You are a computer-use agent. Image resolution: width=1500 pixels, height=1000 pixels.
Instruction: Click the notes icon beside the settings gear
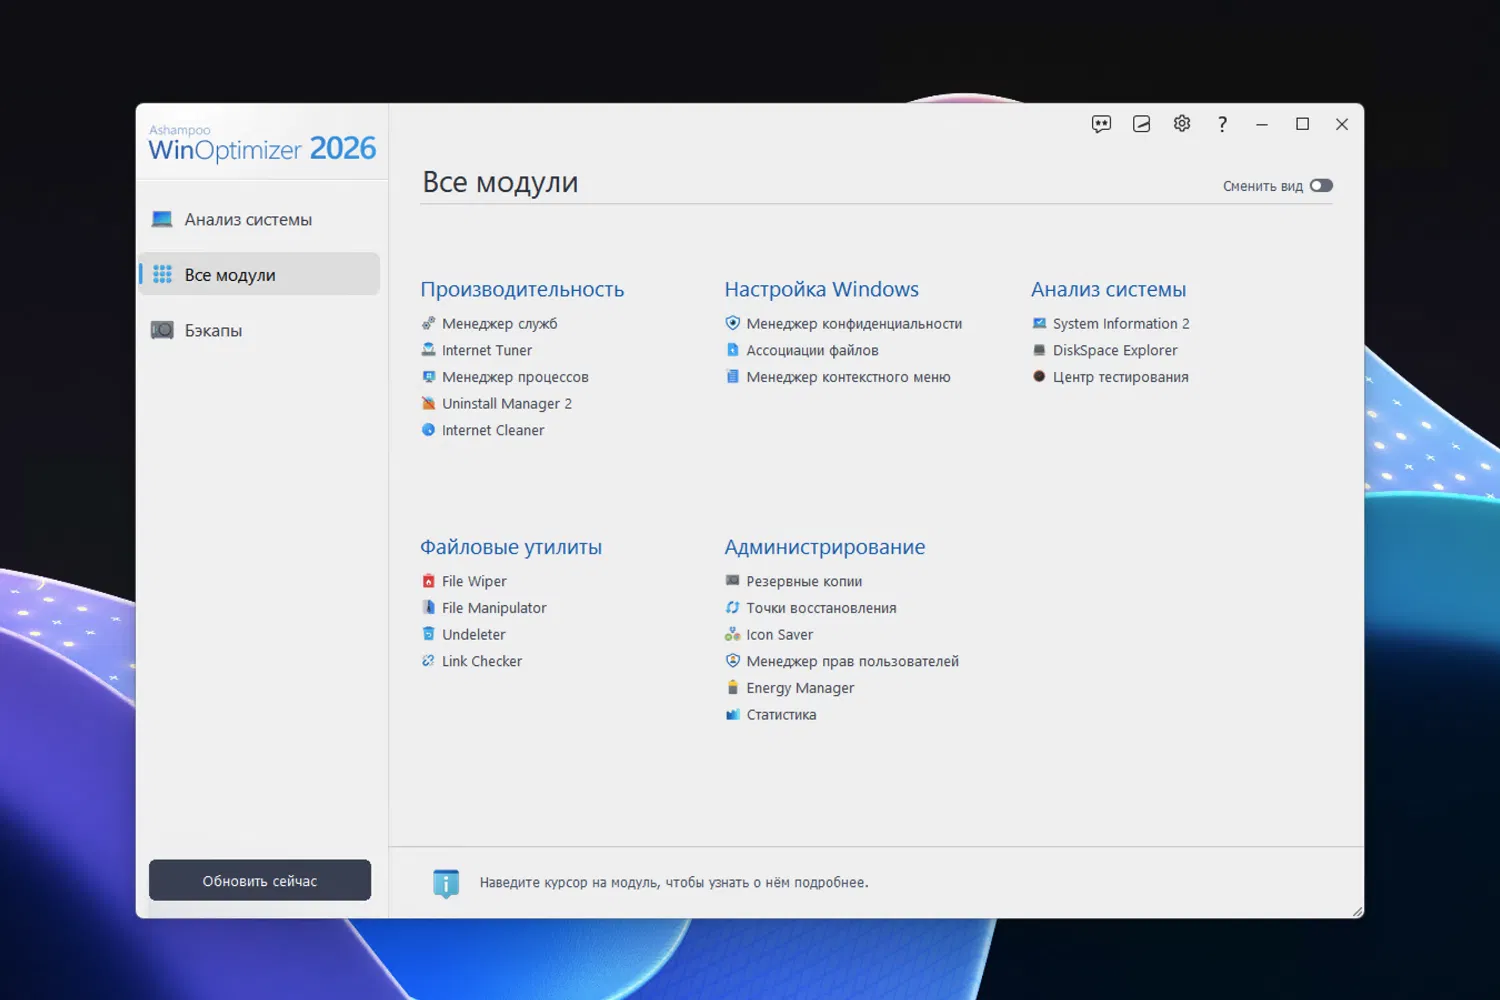1141,124
